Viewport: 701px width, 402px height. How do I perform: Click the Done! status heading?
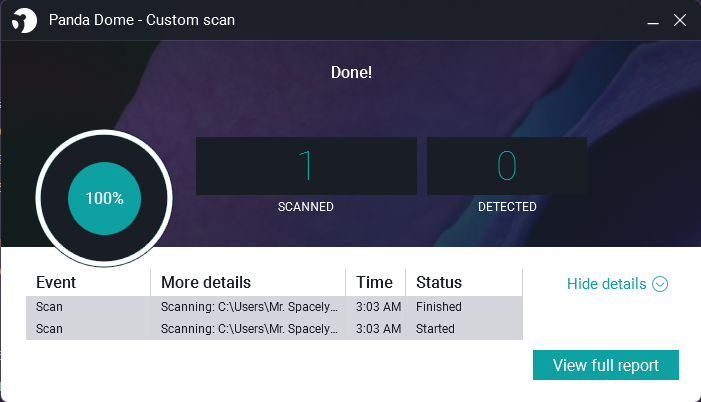[x=351, y=73]
